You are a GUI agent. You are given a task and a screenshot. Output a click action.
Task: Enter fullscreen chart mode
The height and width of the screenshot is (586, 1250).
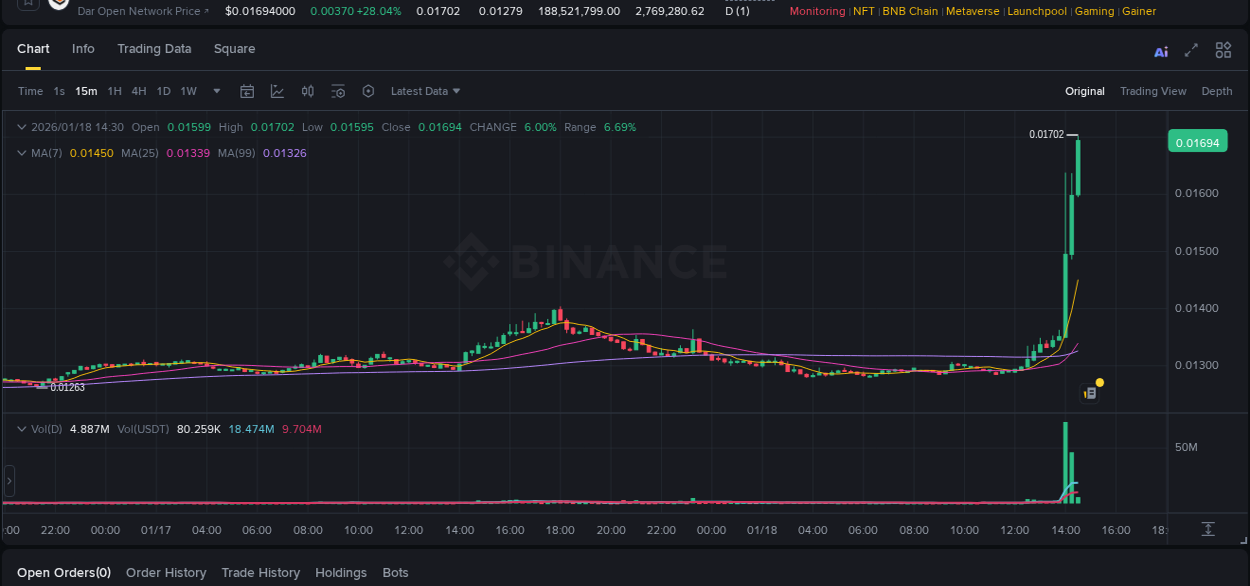[x=1191, y=51]
